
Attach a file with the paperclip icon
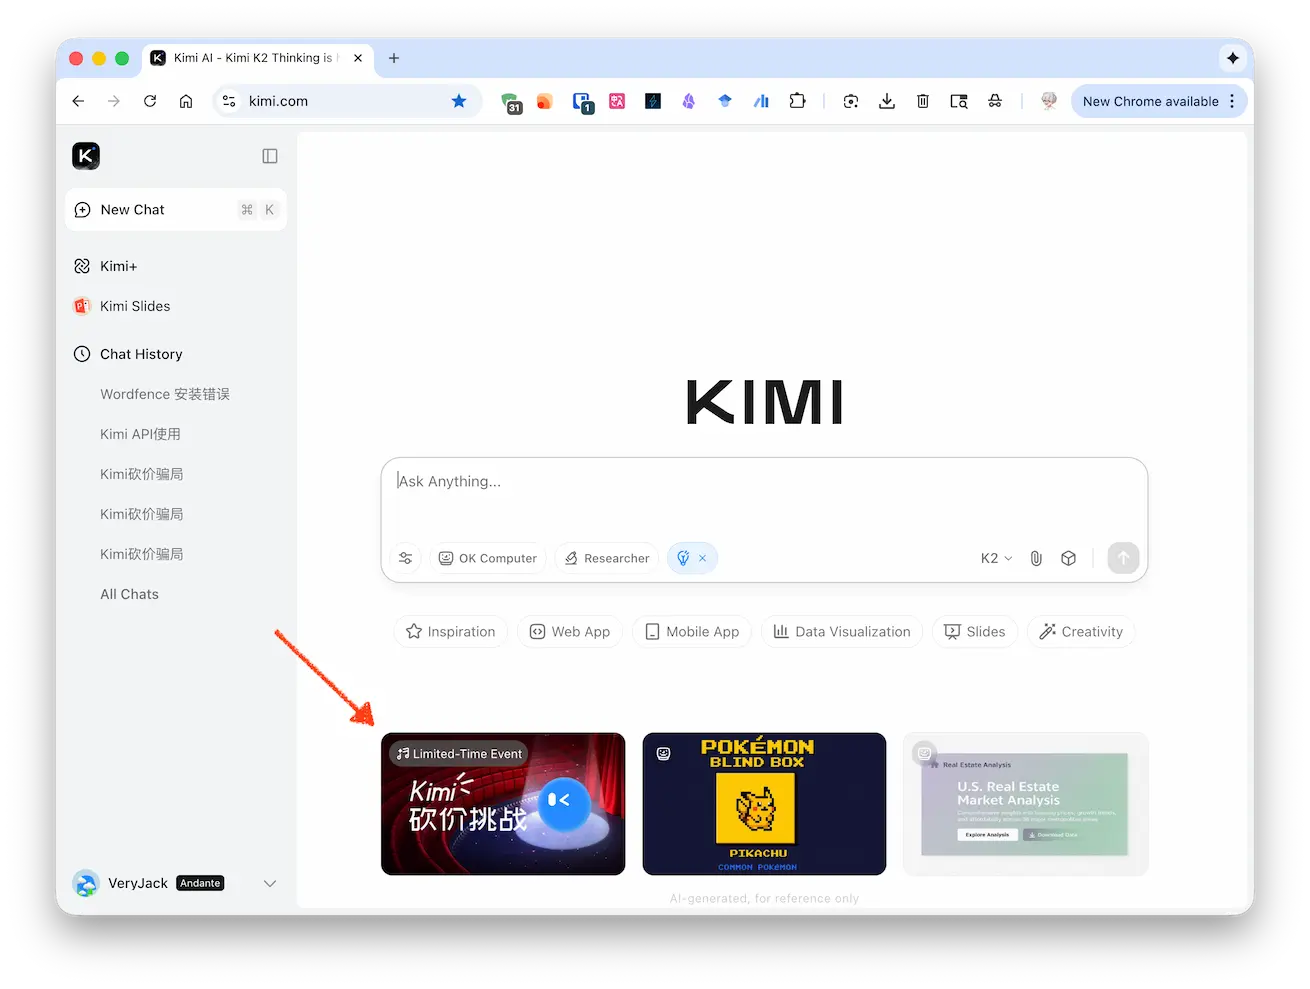tap(1036, 558)
